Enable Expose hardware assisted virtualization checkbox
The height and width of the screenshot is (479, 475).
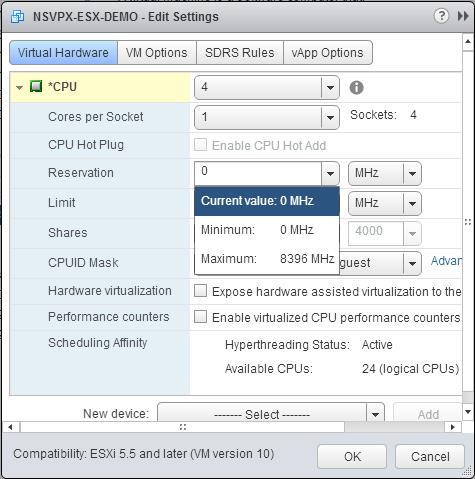tap(200, 291)
